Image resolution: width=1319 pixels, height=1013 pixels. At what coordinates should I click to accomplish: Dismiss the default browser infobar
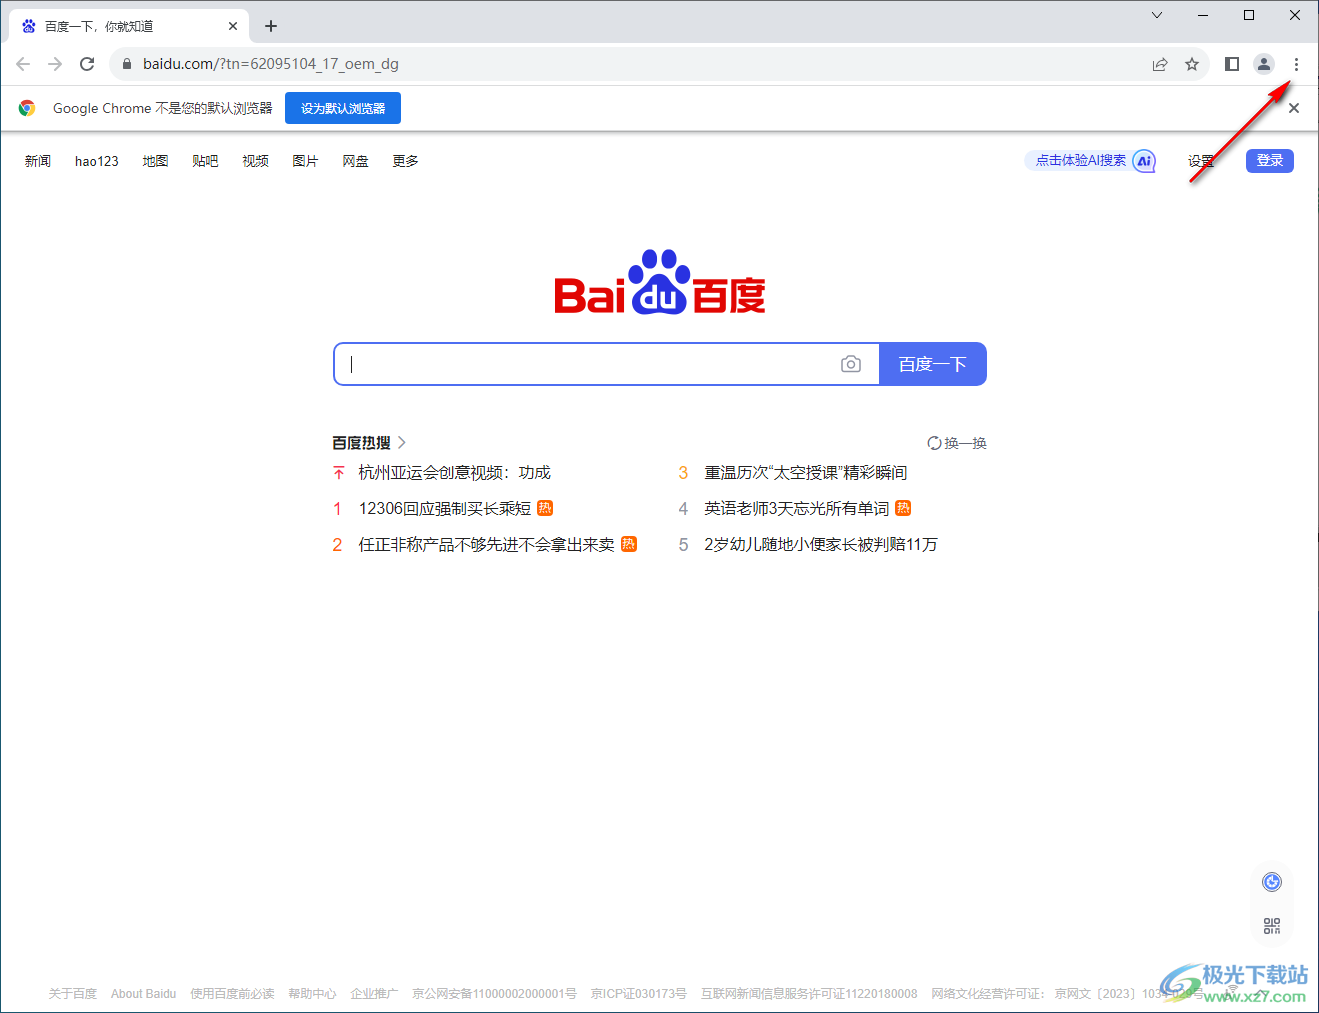click(1294, 108)
